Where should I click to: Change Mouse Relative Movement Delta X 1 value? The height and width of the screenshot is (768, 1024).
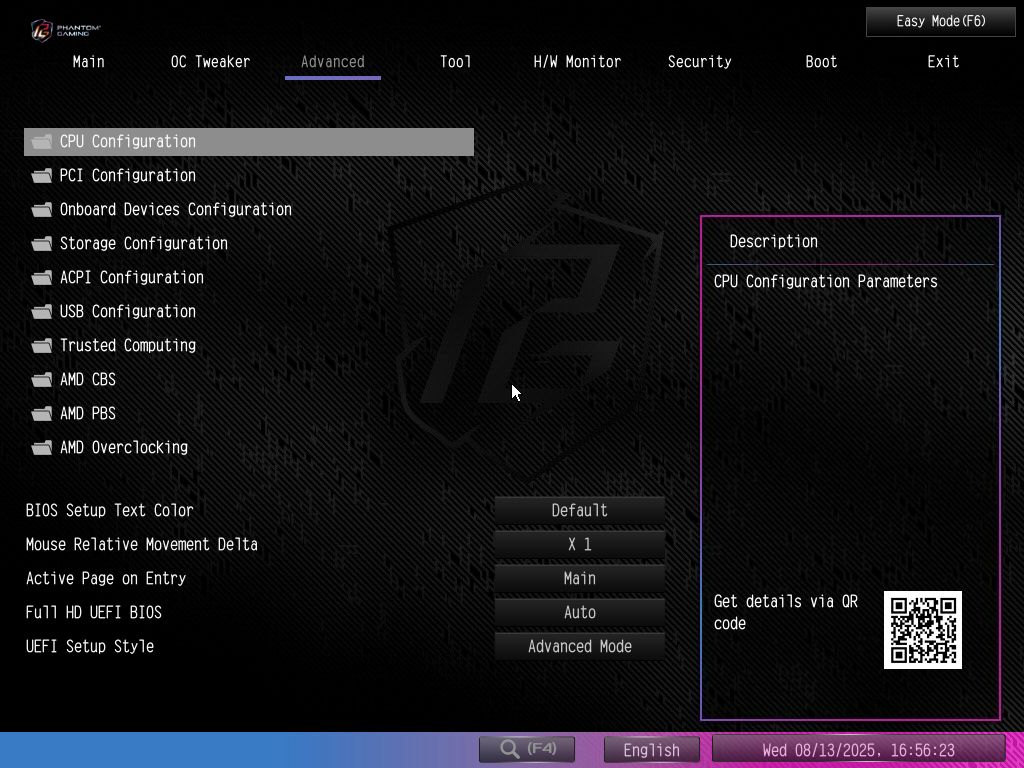coord(580,544)
